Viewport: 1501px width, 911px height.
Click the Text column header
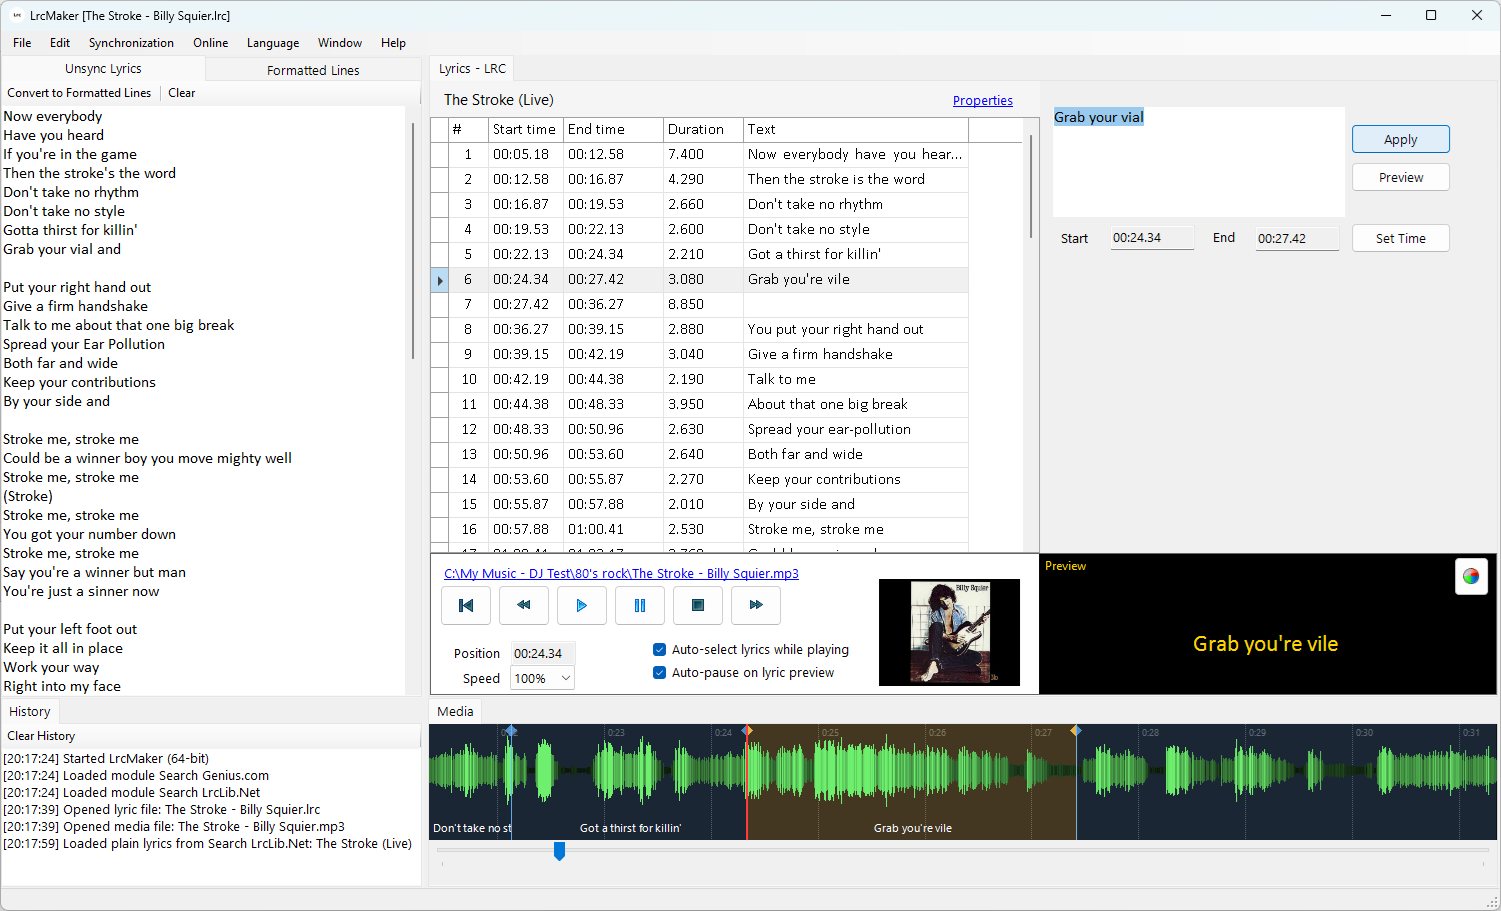[856, 130]
